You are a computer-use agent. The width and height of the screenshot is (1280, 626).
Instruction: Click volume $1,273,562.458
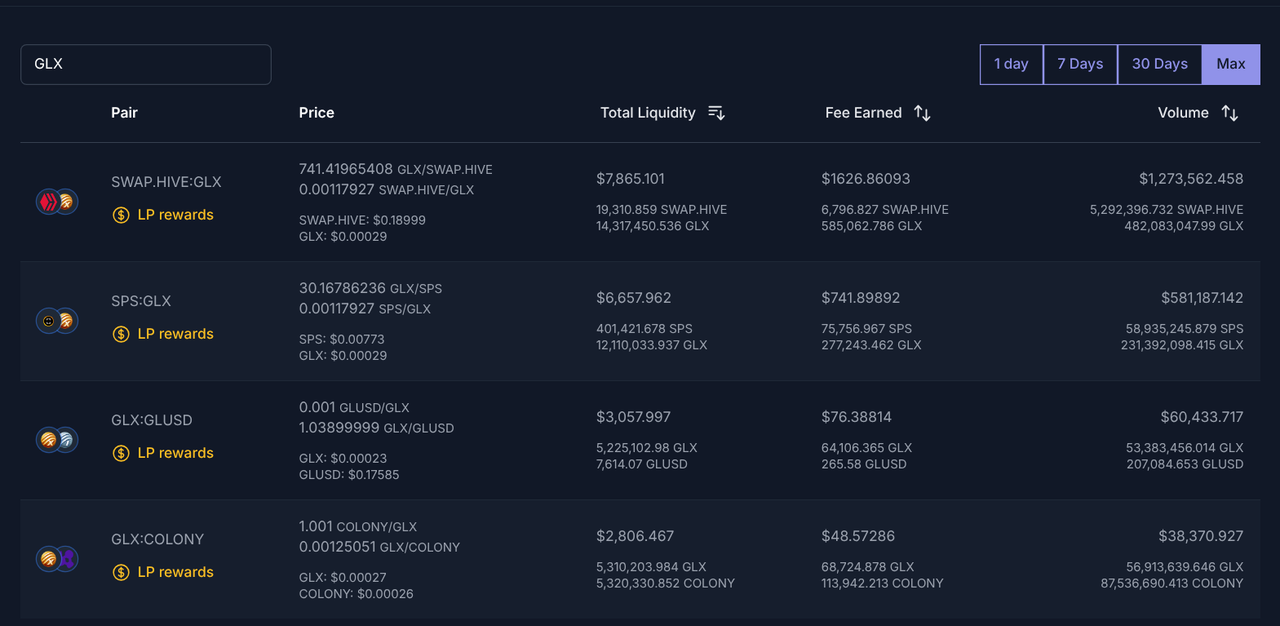1191,179
